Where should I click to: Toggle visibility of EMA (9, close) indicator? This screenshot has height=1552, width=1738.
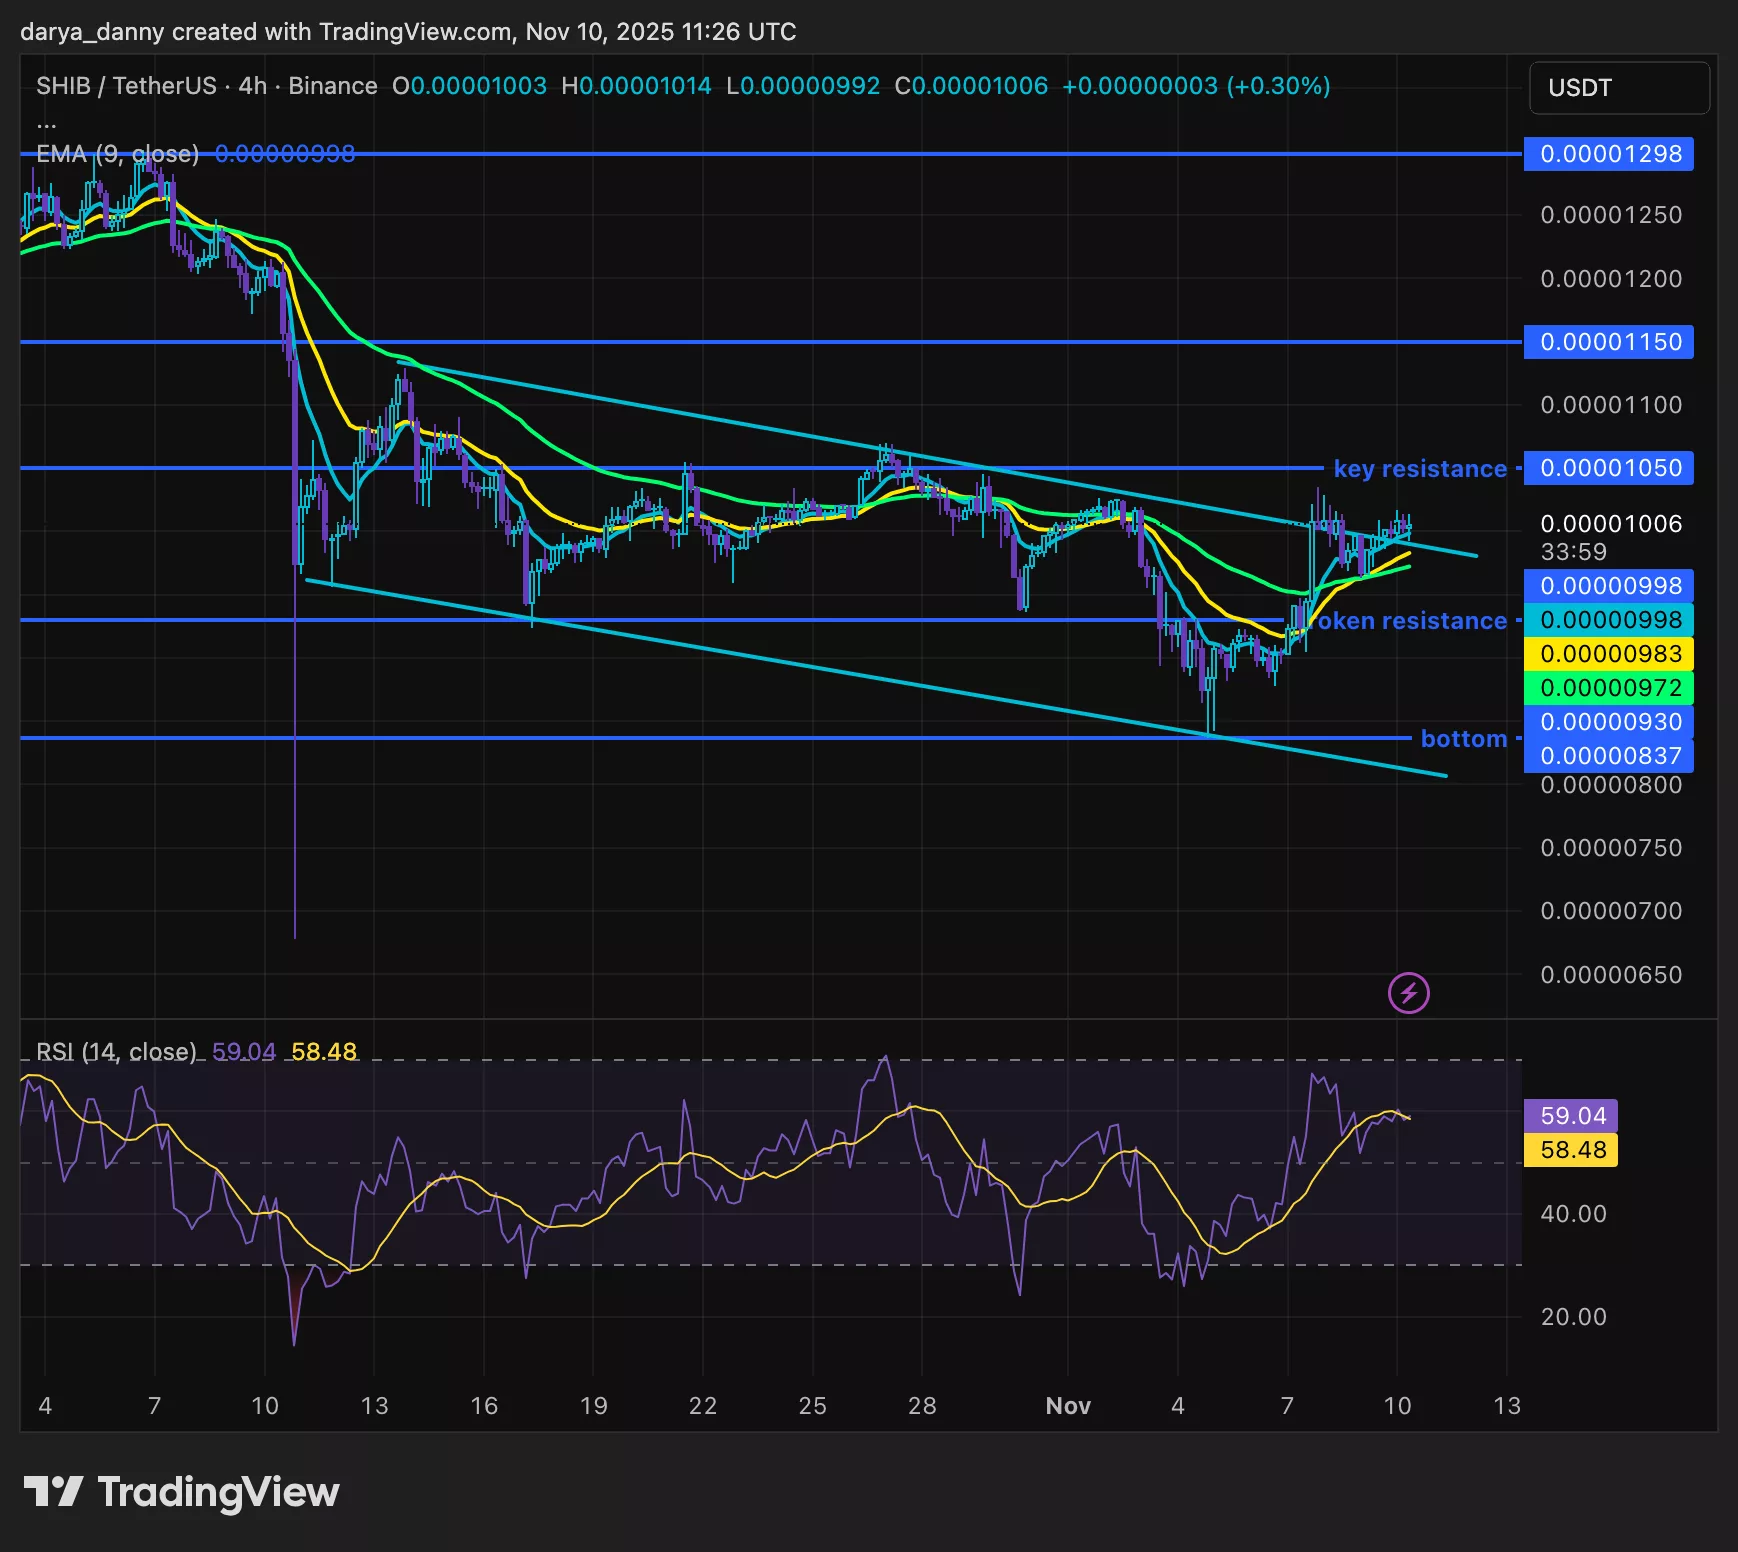pyautogui.click(x=115, y=153)
